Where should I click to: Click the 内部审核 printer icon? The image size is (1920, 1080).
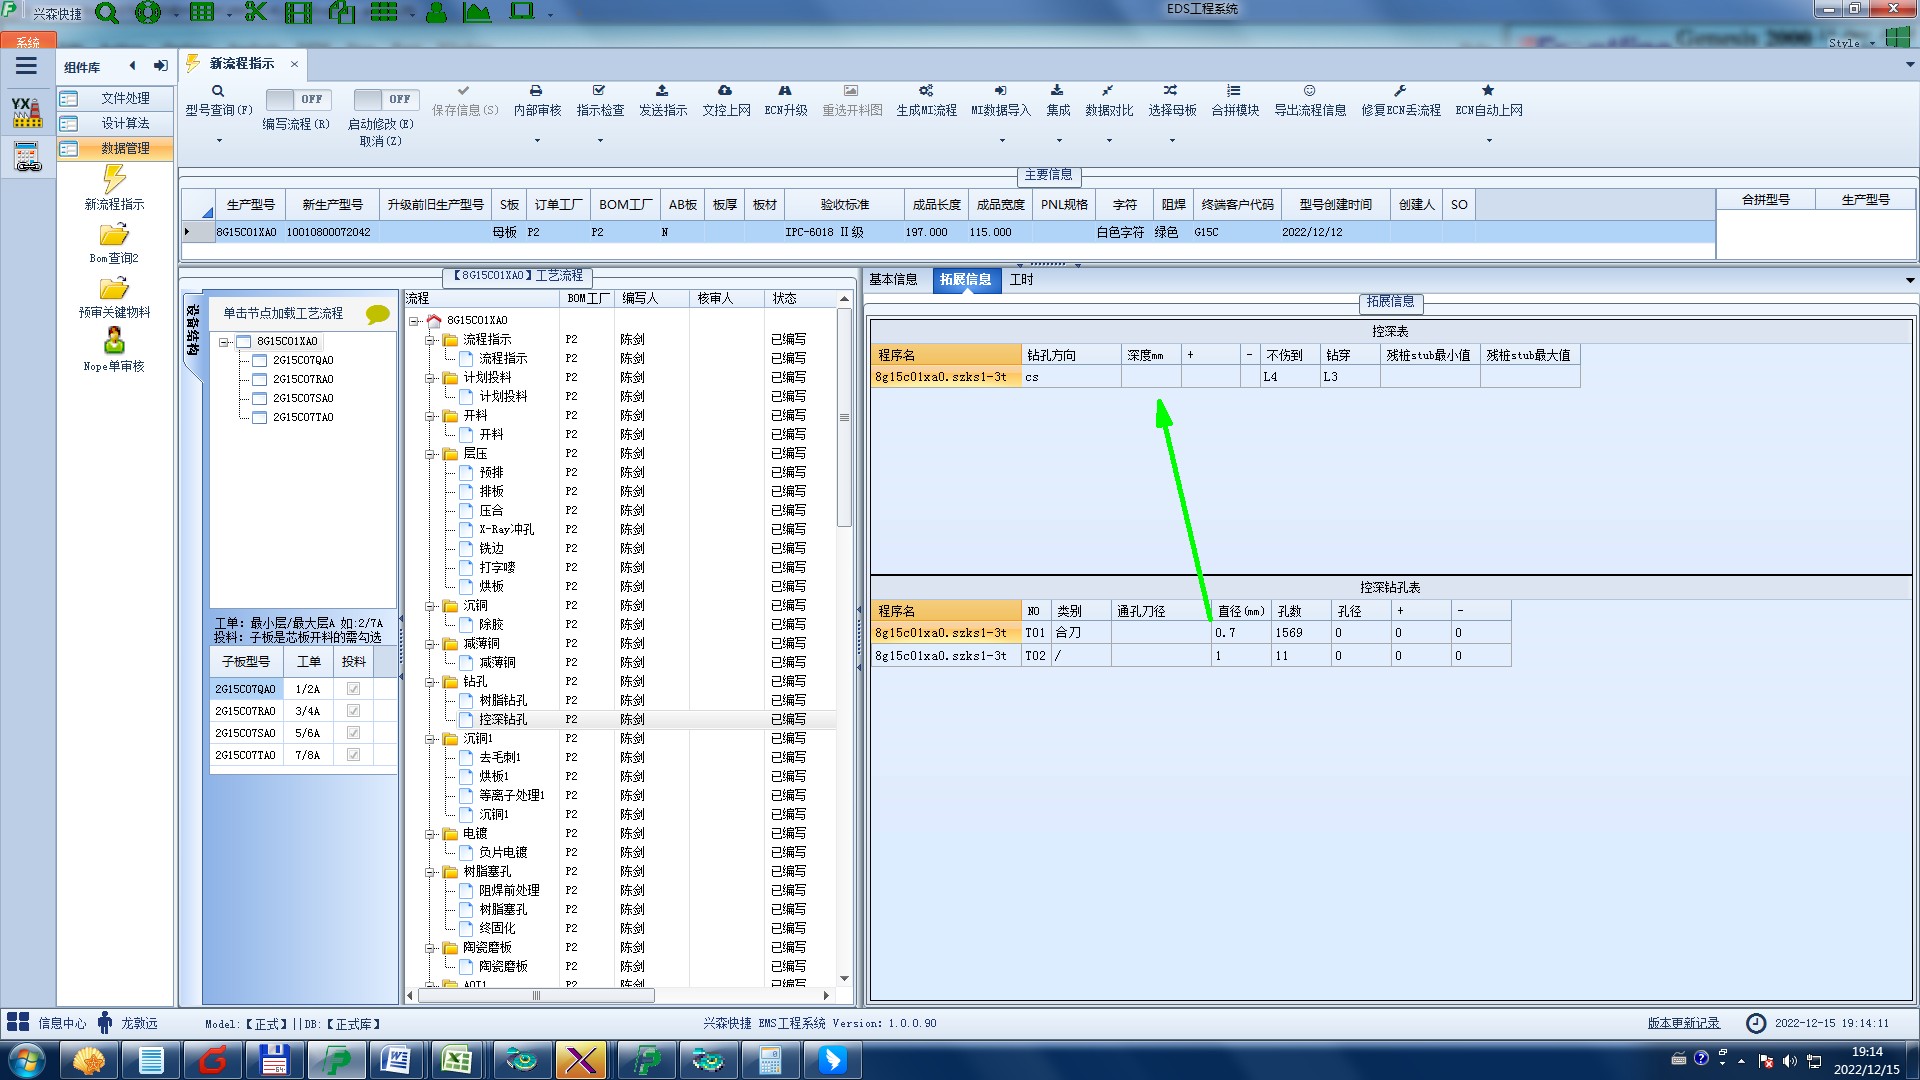tap(536, 91)
